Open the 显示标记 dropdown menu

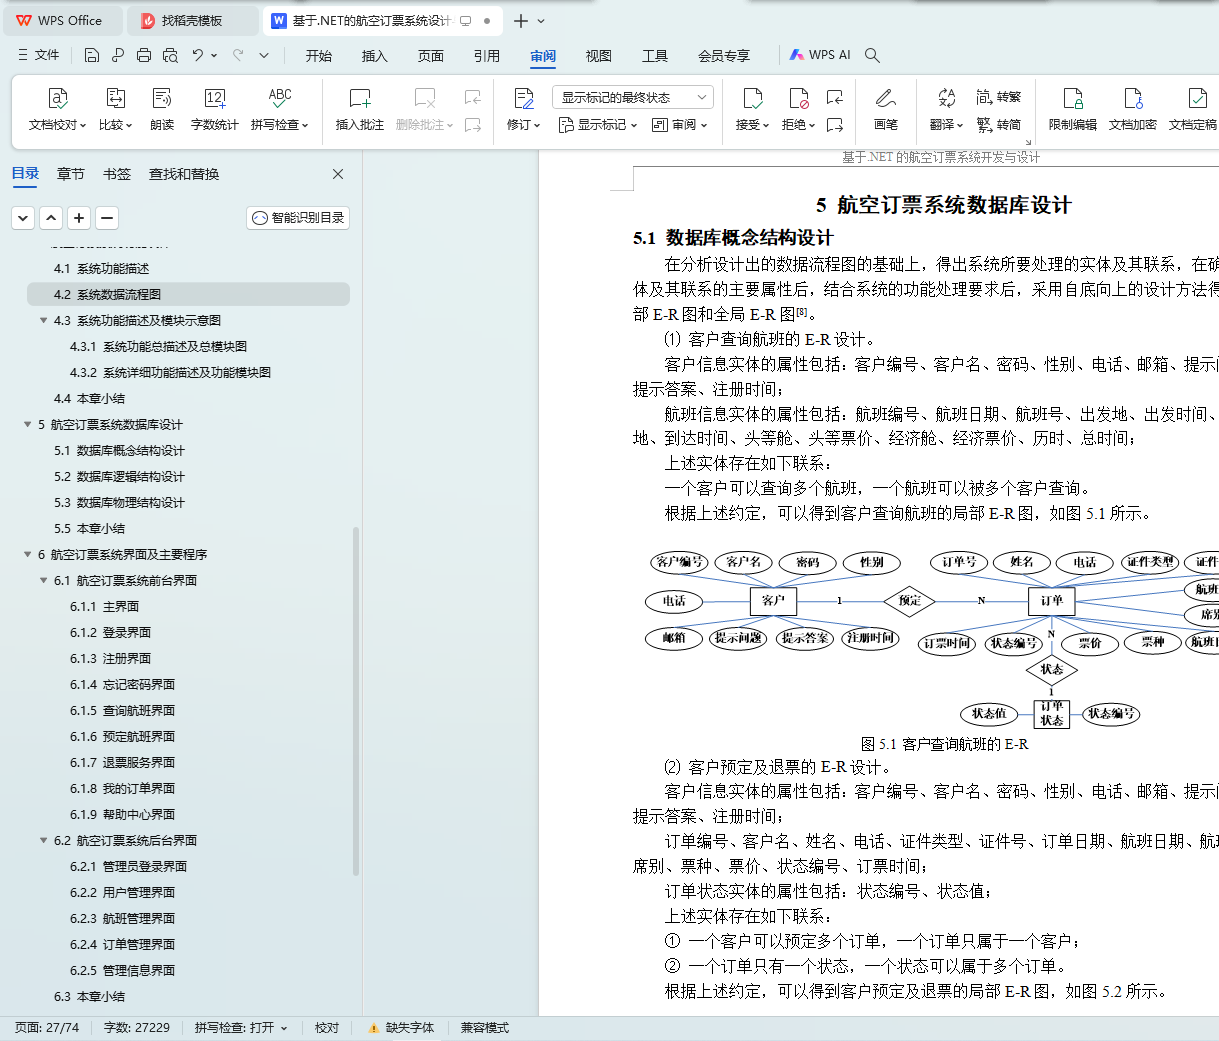(598, 125)
